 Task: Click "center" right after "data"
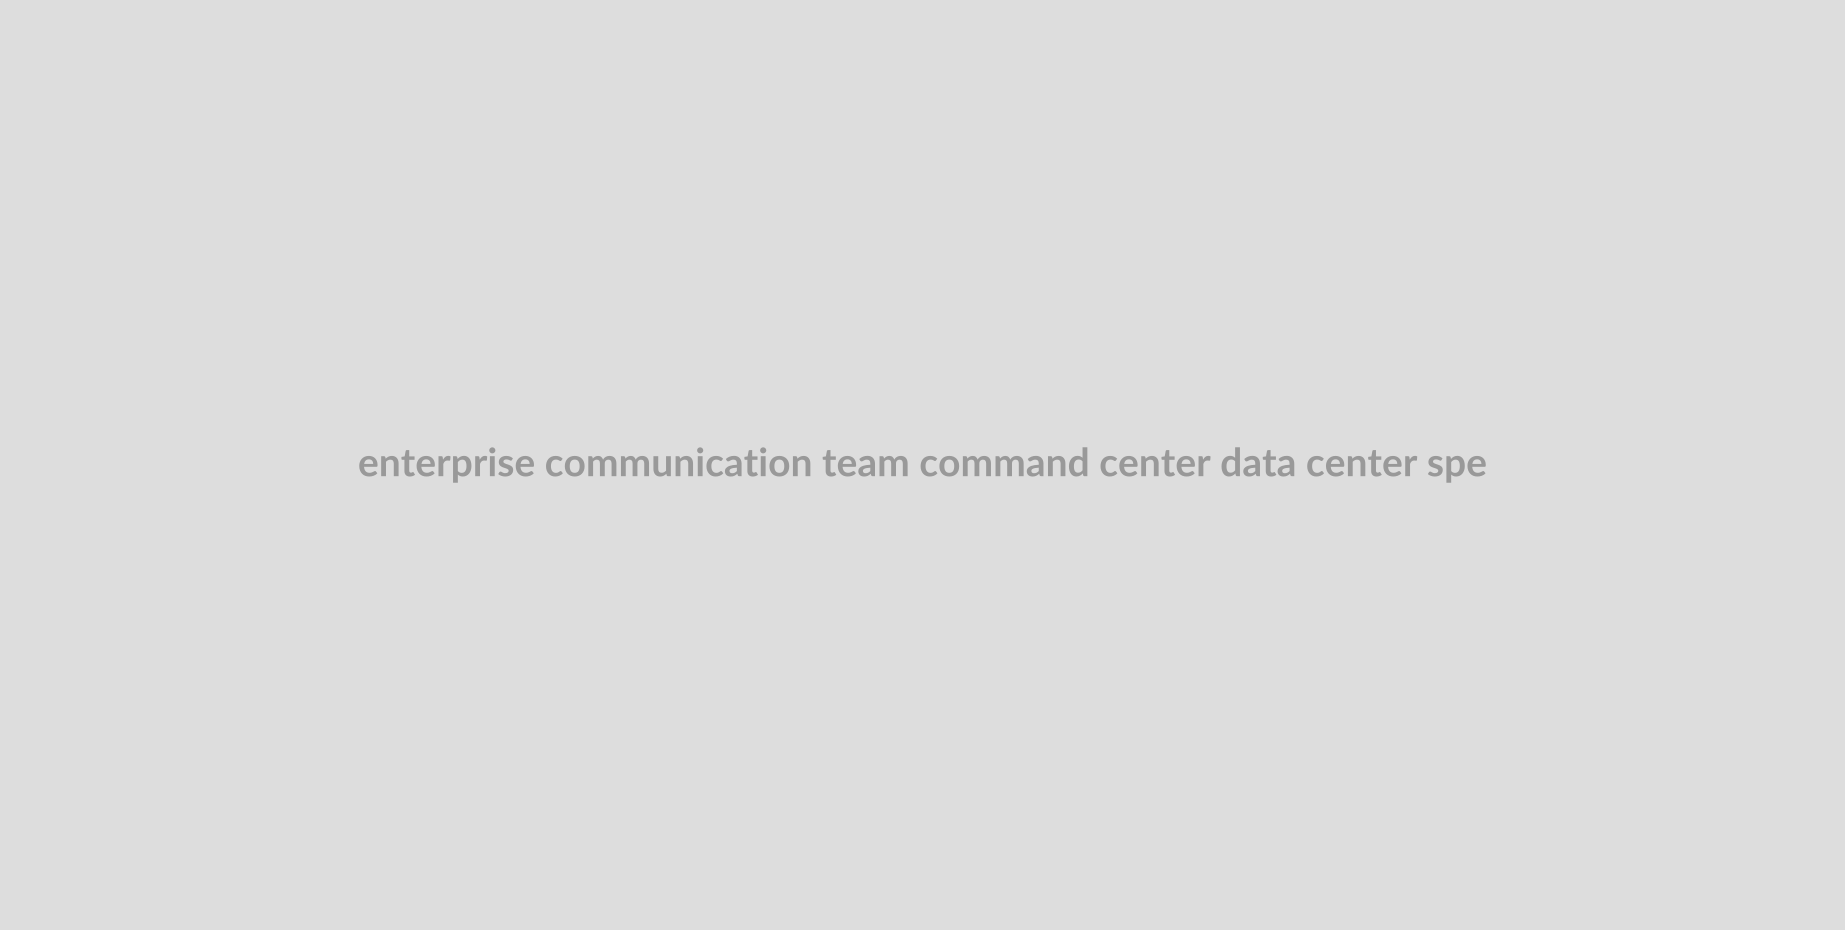(x=1362, y=464)
